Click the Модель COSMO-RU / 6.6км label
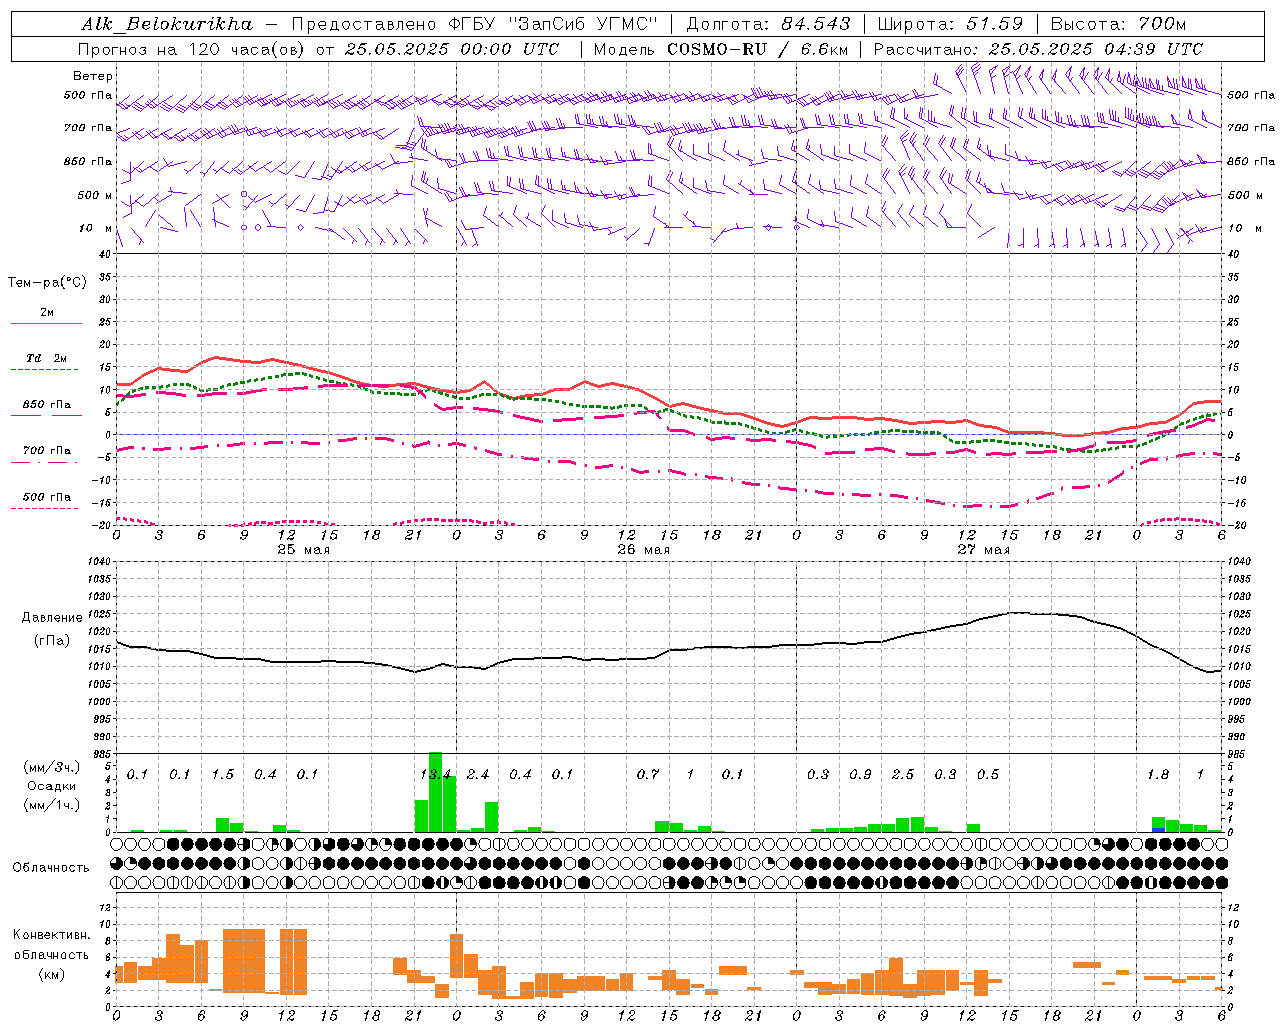 click(x=721, y=49)
